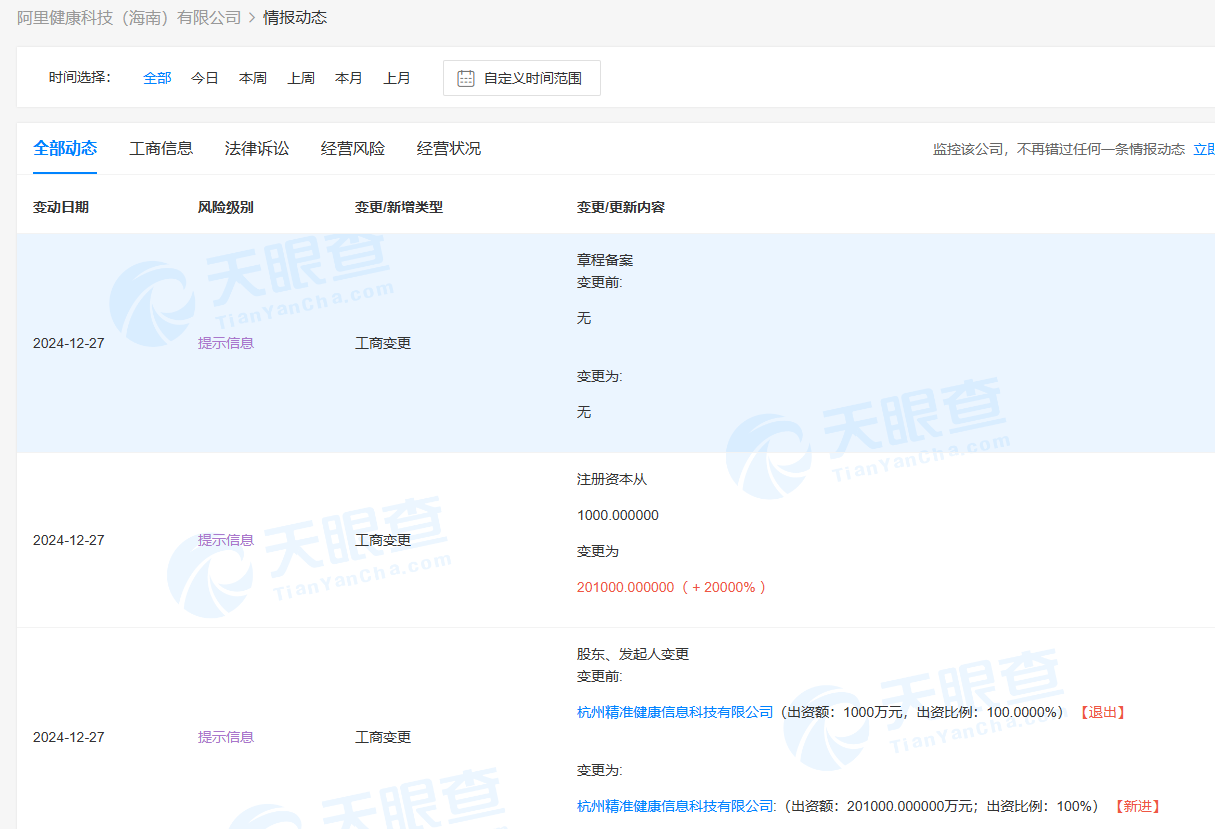The height and width of the screenshot is (829, 1215).
Task: Open 自定义时间范围 picker button
Action: click(522, 78)
